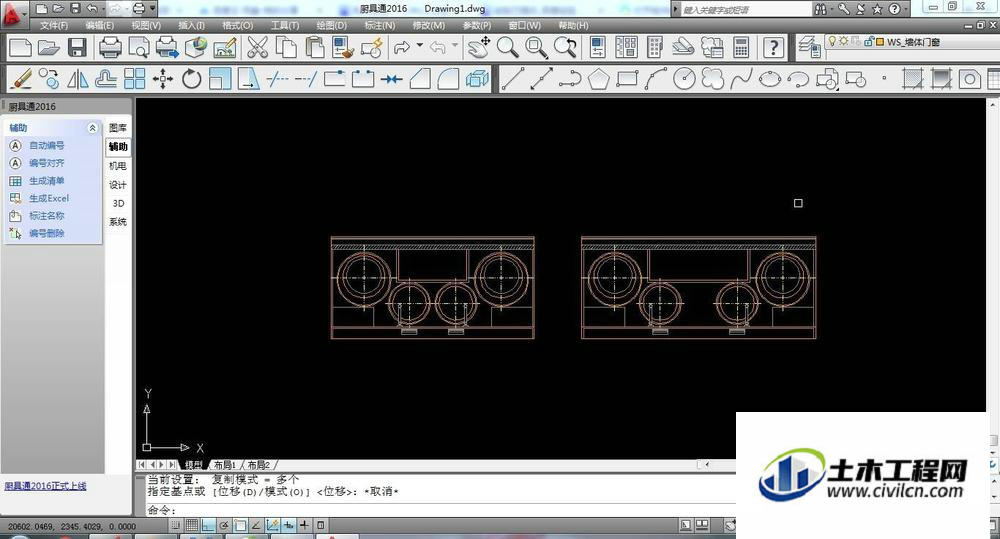Select the Spline curve tool

[x=741, y=79]
